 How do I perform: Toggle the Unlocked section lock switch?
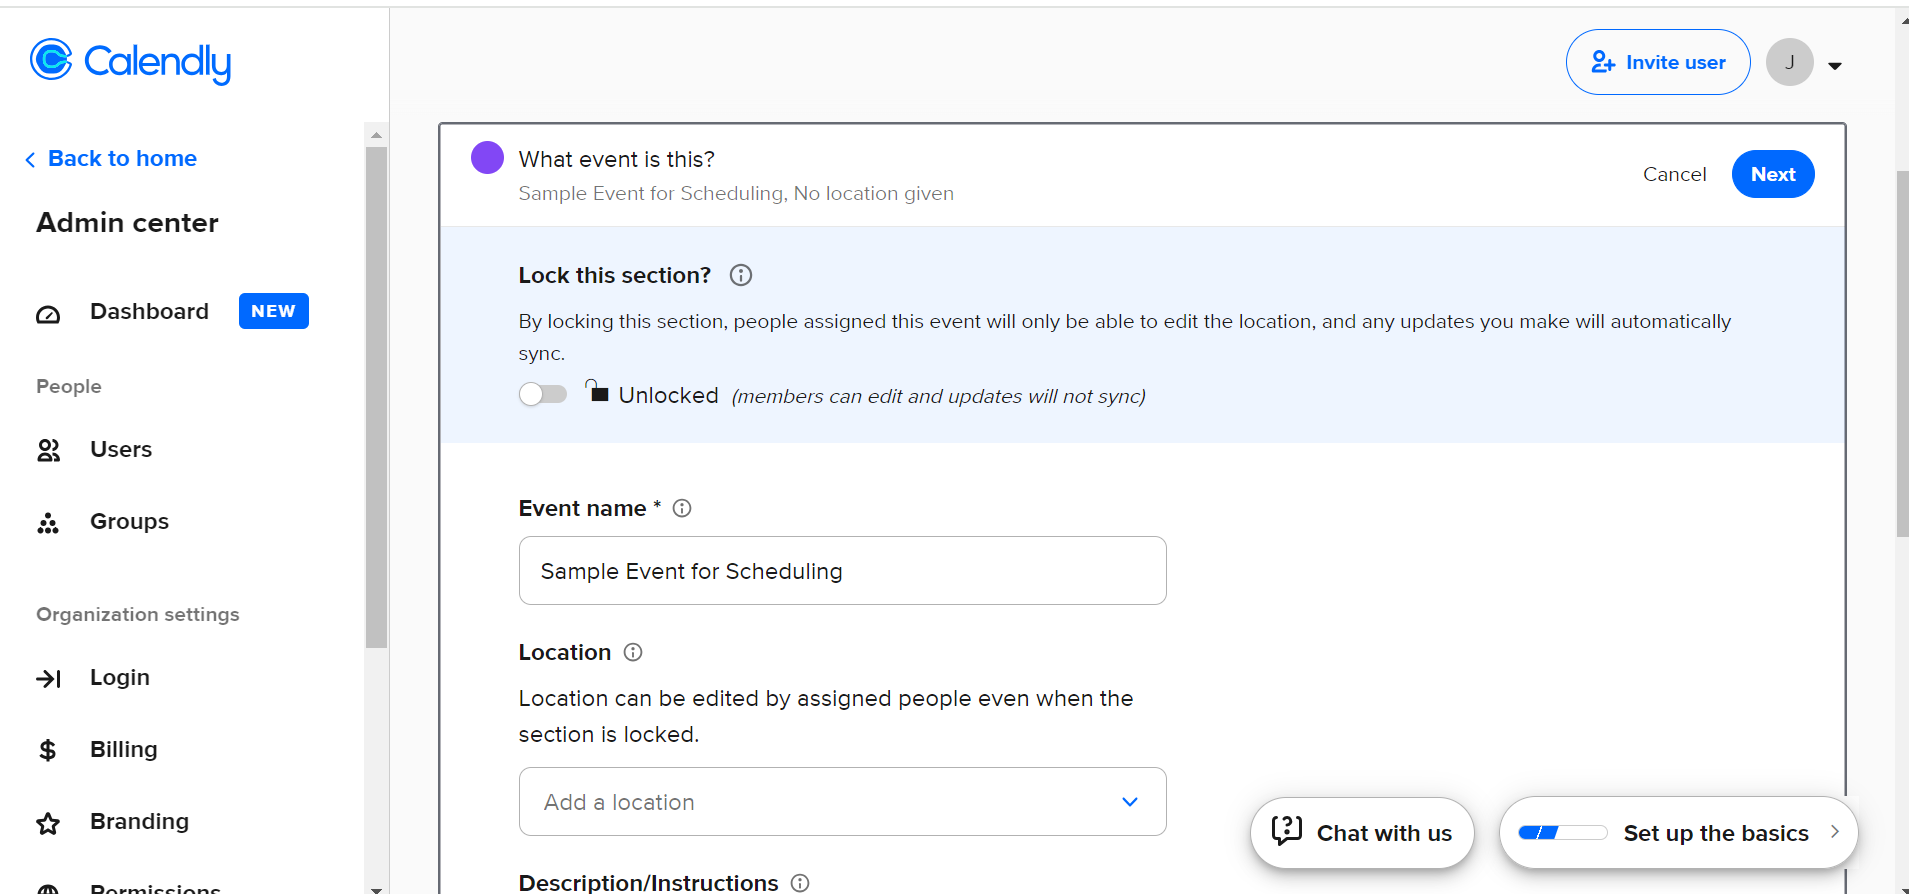(x=543, y=394)
